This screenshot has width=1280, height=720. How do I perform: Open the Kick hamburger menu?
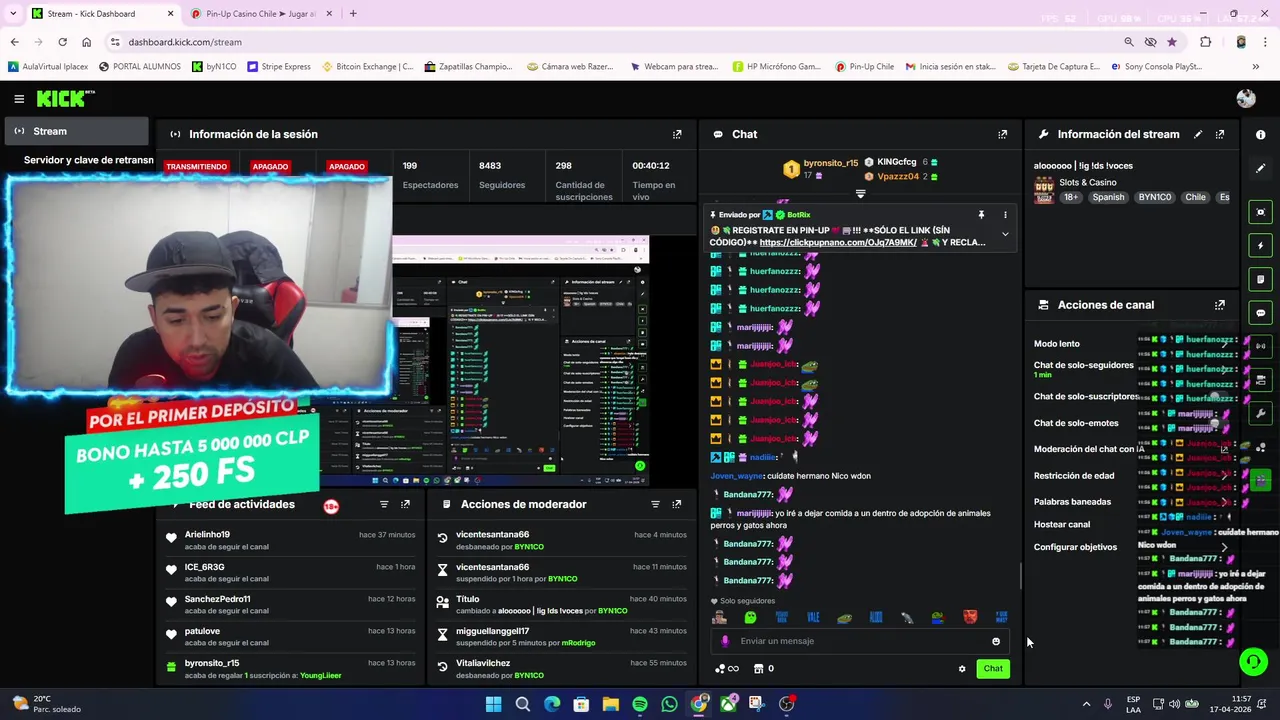pyautogui.click(x=19, y=98)
